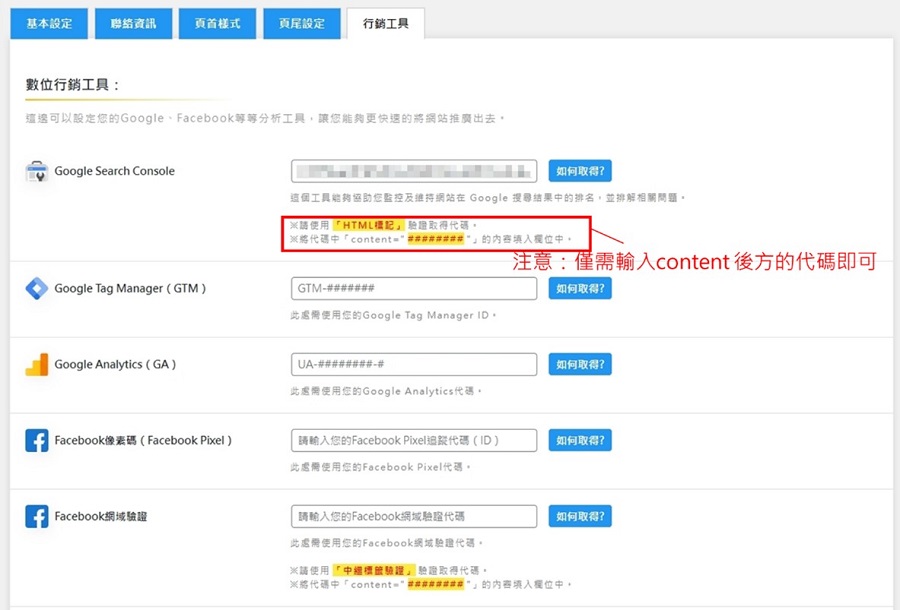The image size is (900, 610).
Task: Click the Facebook網域驗證 label text
Action: click(100, 516)
